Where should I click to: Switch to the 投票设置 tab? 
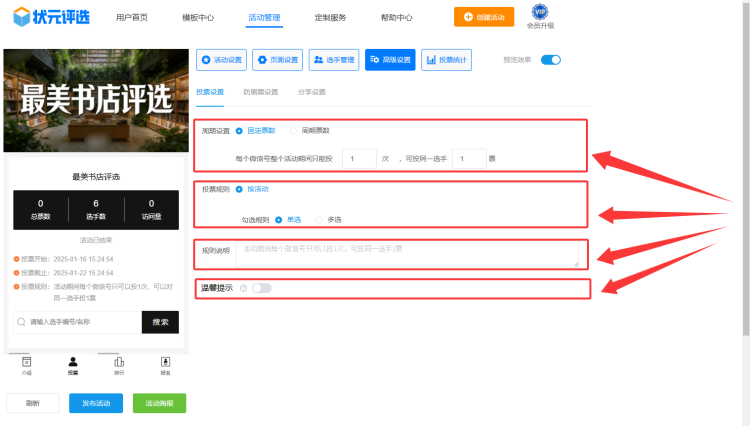(210, 92)
